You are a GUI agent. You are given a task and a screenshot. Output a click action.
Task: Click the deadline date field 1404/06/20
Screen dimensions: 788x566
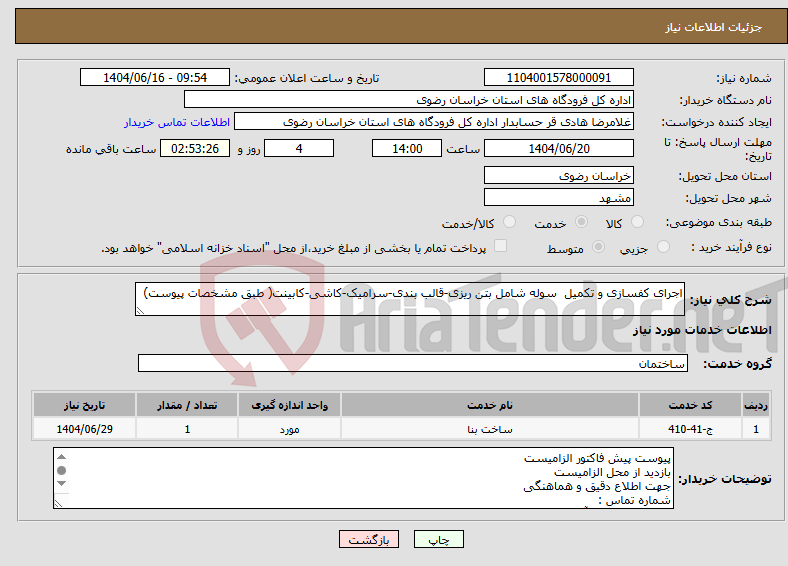pos(559,148)
